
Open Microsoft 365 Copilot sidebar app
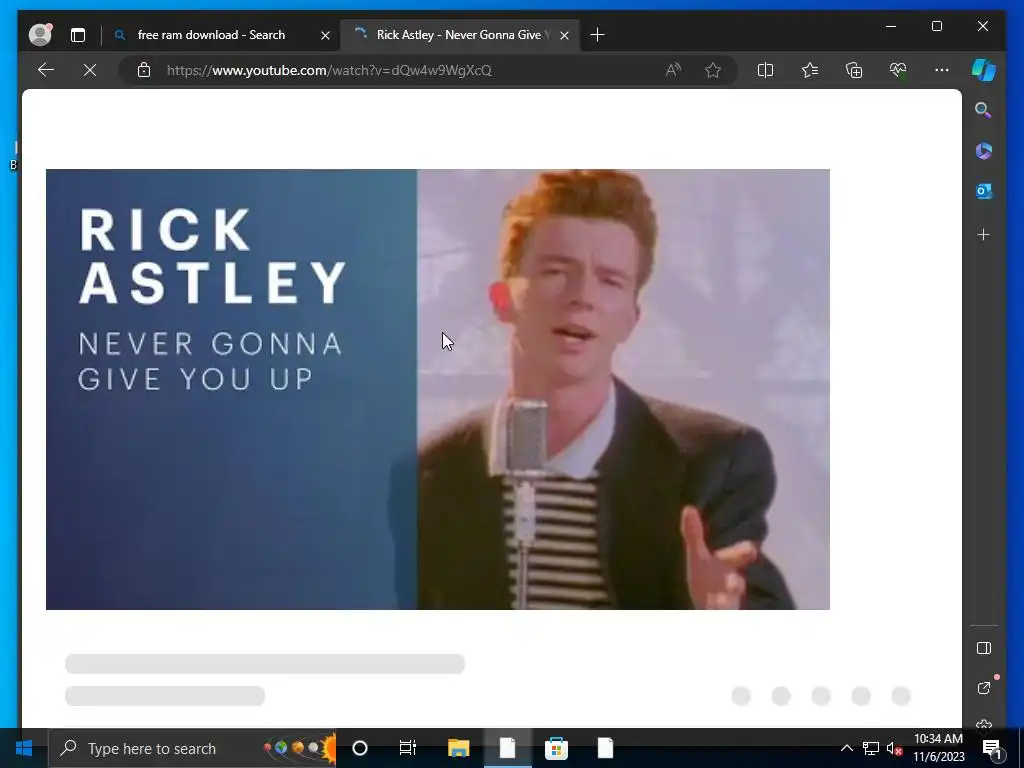[984, 151]
